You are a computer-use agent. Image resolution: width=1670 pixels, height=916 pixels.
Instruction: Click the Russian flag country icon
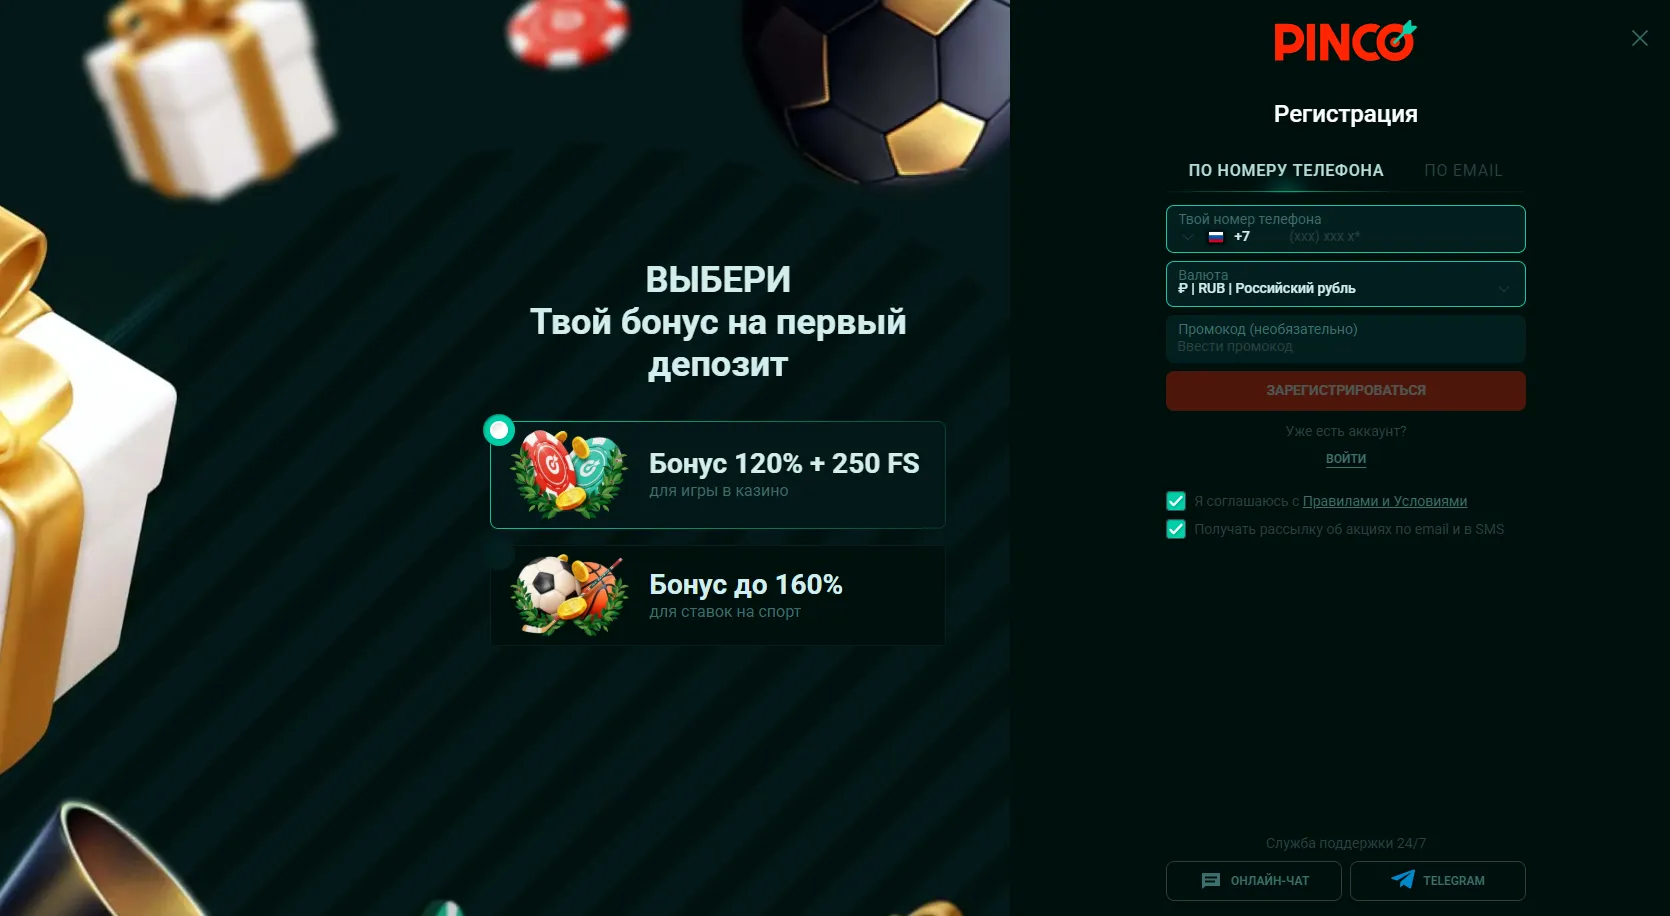(1216, 237)
